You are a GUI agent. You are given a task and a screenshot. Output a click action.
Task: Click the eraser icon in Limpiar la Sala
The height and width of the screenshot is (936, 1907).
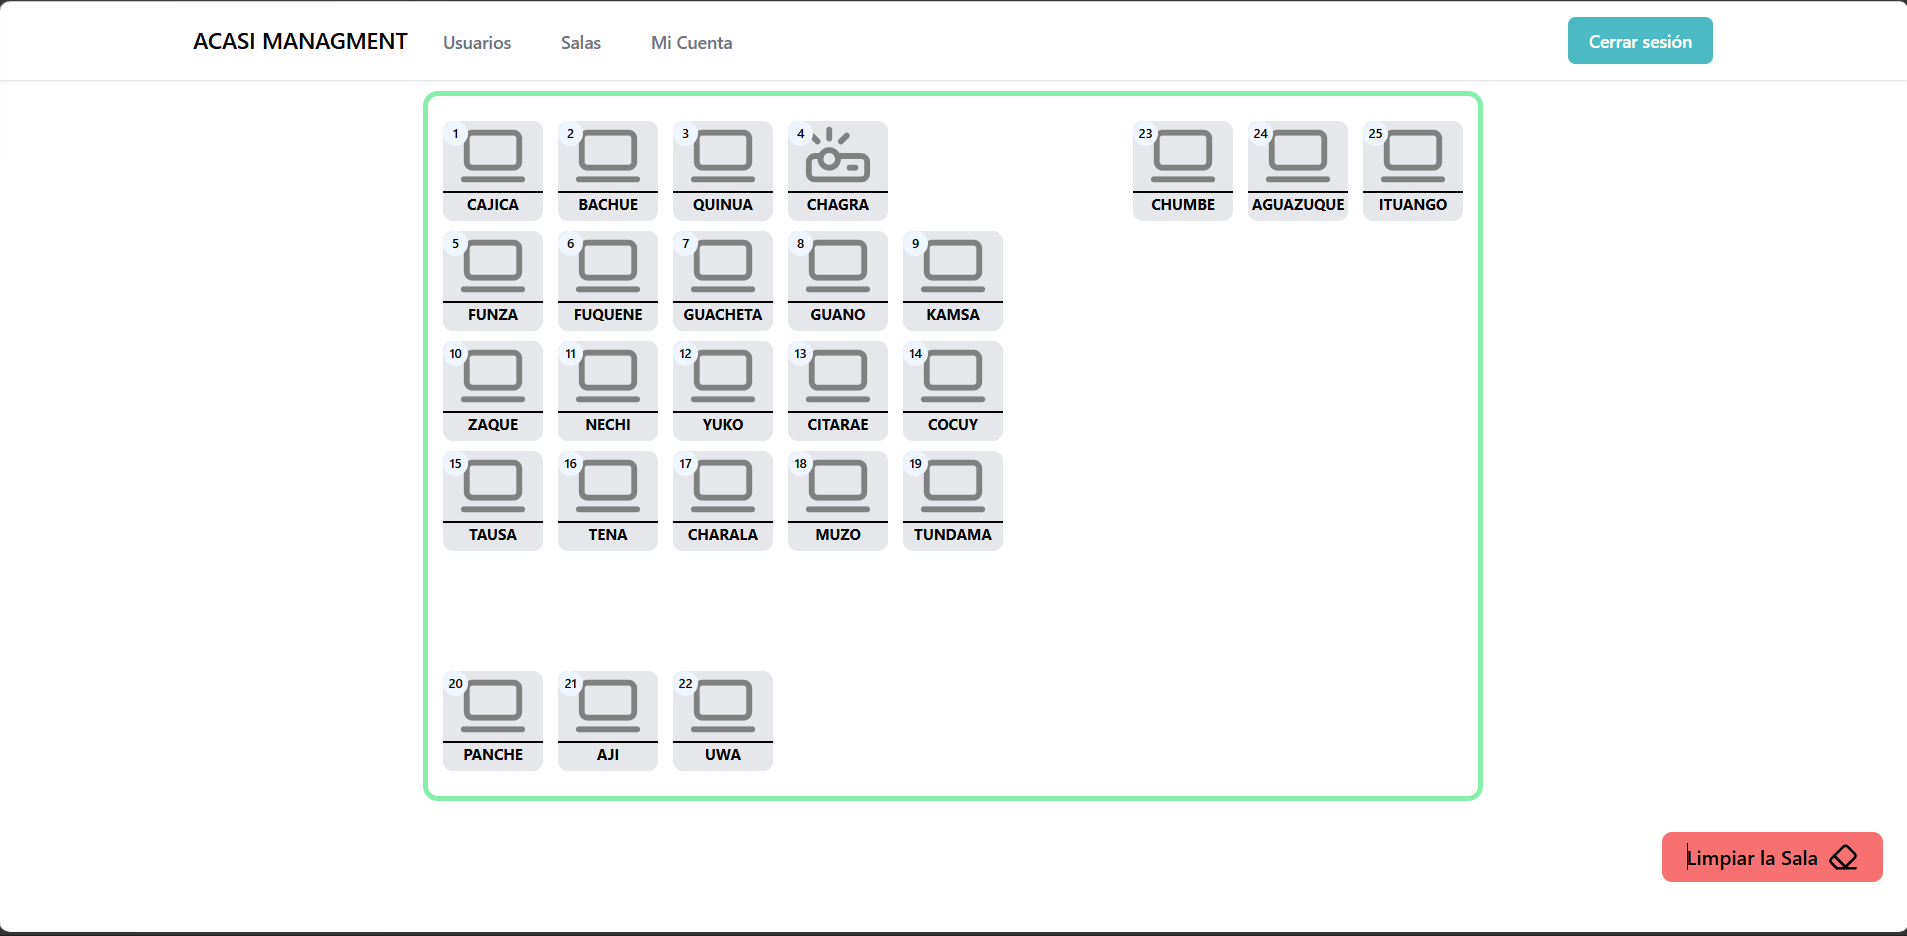click(1843, 858)
